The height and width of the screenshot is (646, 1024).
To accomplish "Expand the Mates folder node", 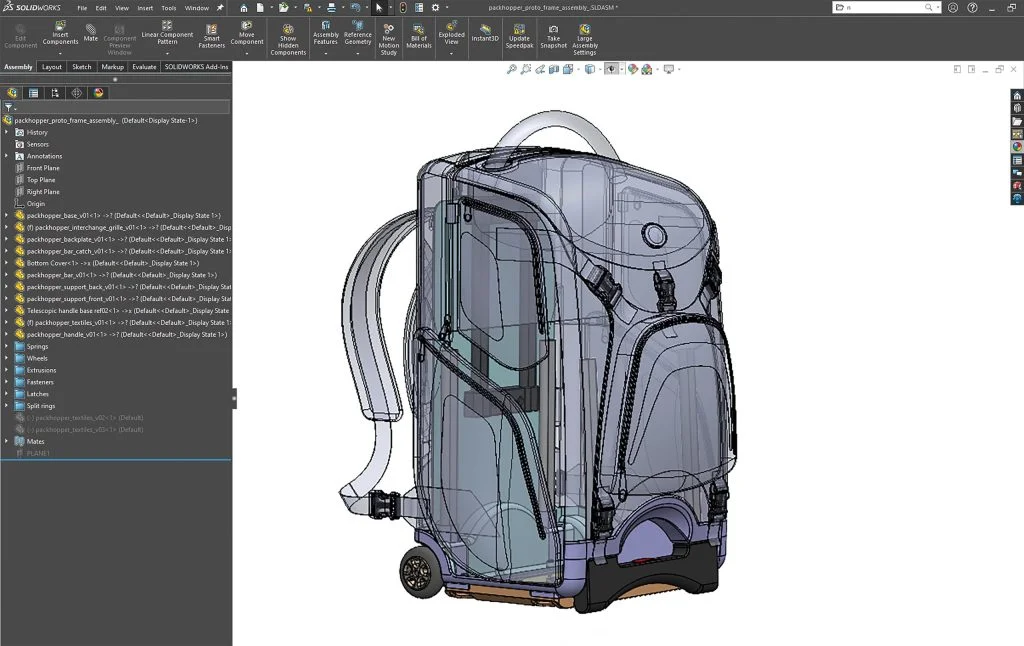I will [x=7, y=441].
